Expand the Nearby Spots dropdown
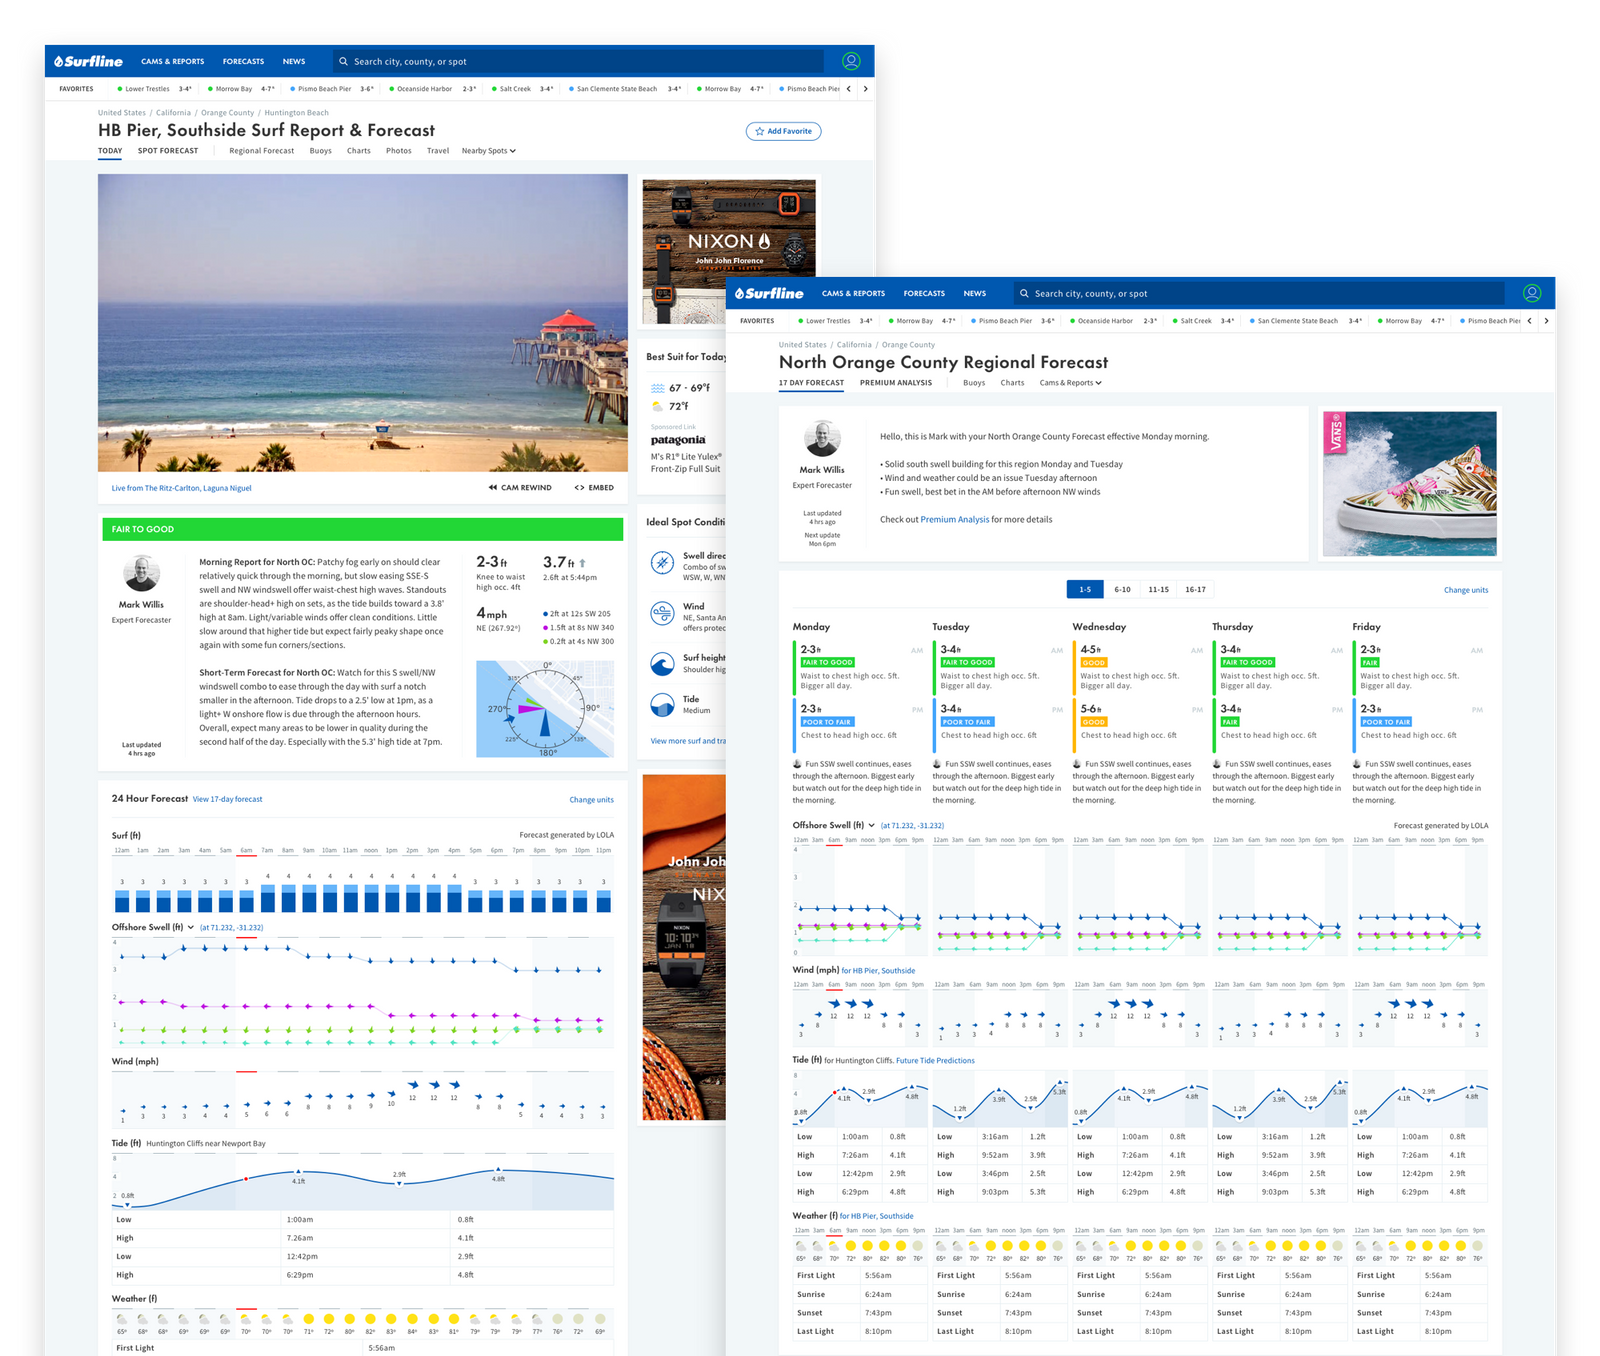The height and width of the screenshot is (1356, 1600). pyautogui.click(x=489, y=151)
